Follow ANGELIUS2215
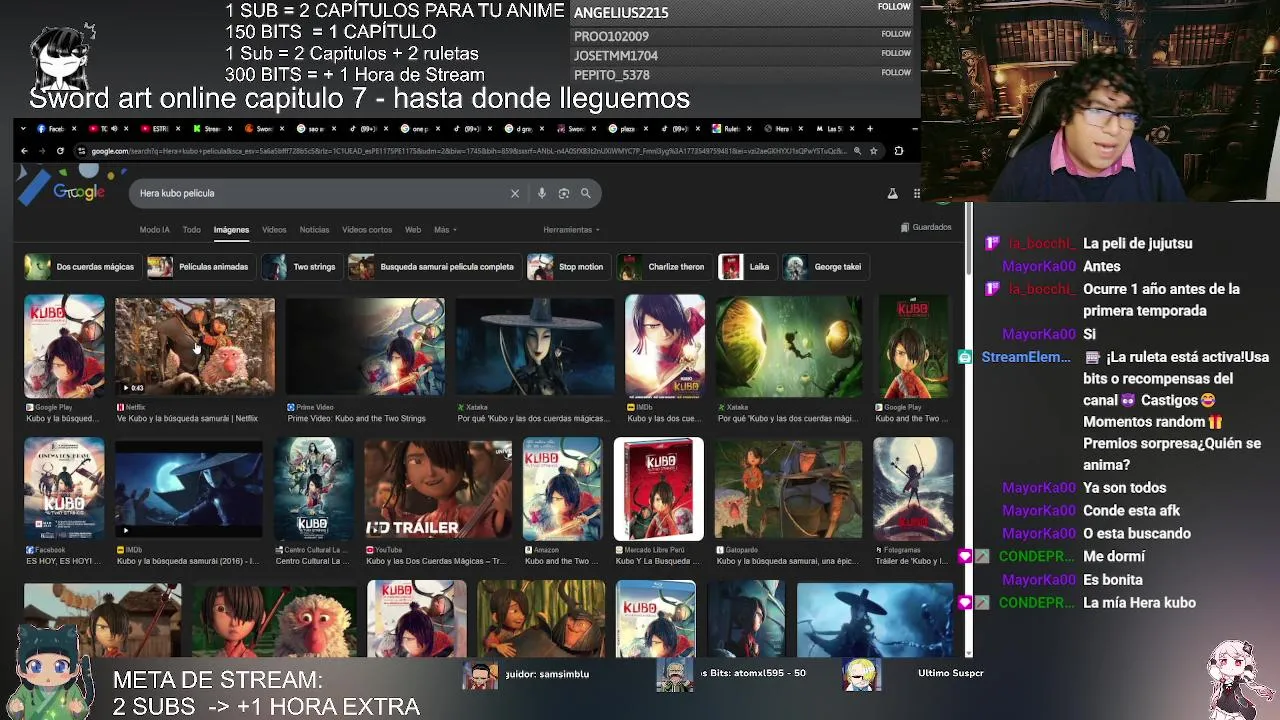This screenshot has width=1280, height=720. point(894,7)
